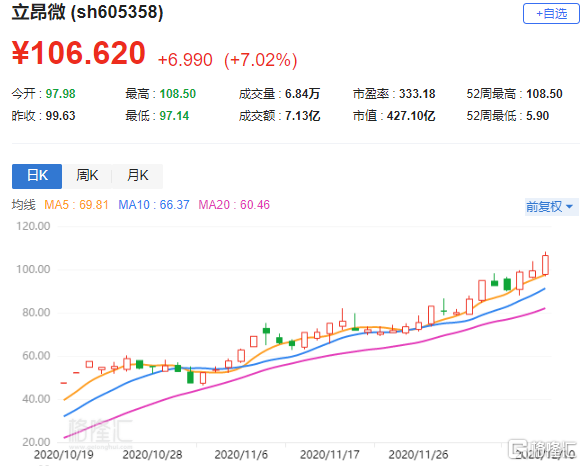Click the 昨收 value 99.63
583x466 pixels.
coord(60,116)
